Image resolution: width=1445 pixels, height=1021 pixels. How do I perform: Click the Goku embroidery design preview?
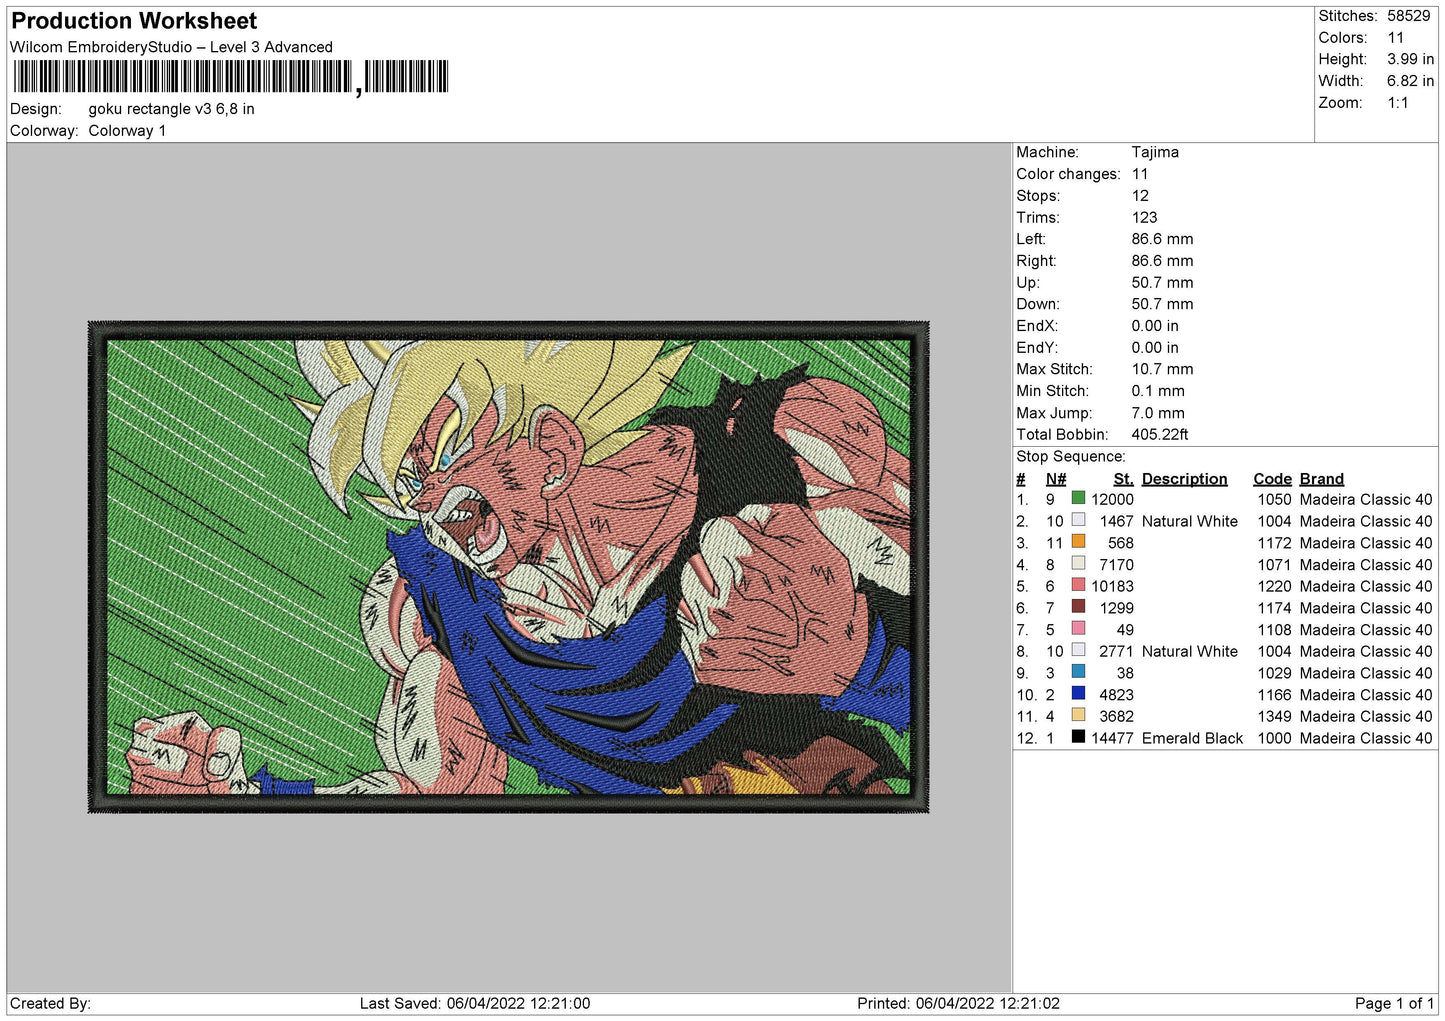(508, 567)
